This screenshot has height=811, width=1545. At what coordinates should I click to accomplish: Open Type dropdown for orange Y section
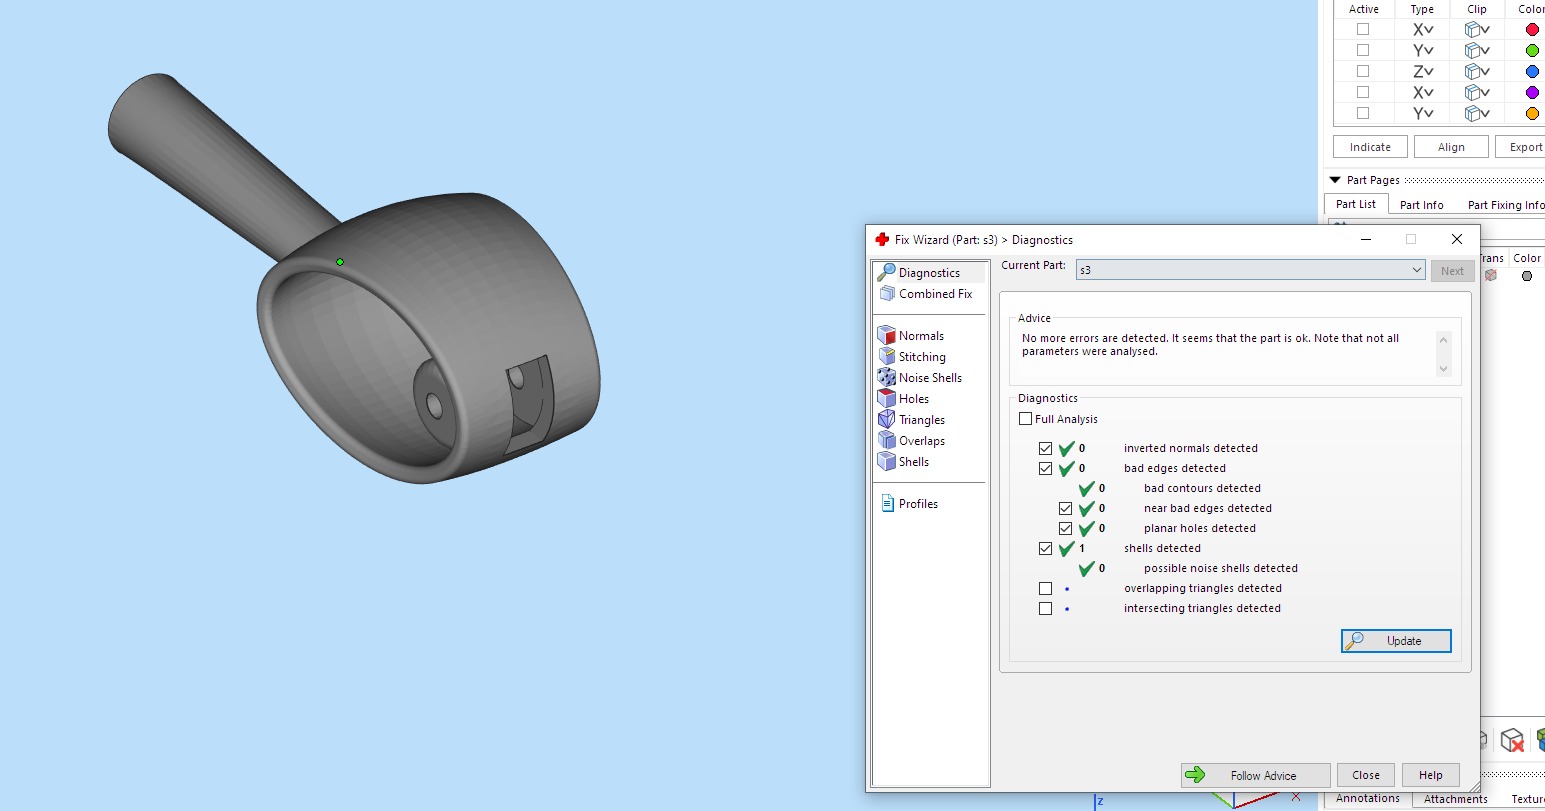pos(1423,114)
